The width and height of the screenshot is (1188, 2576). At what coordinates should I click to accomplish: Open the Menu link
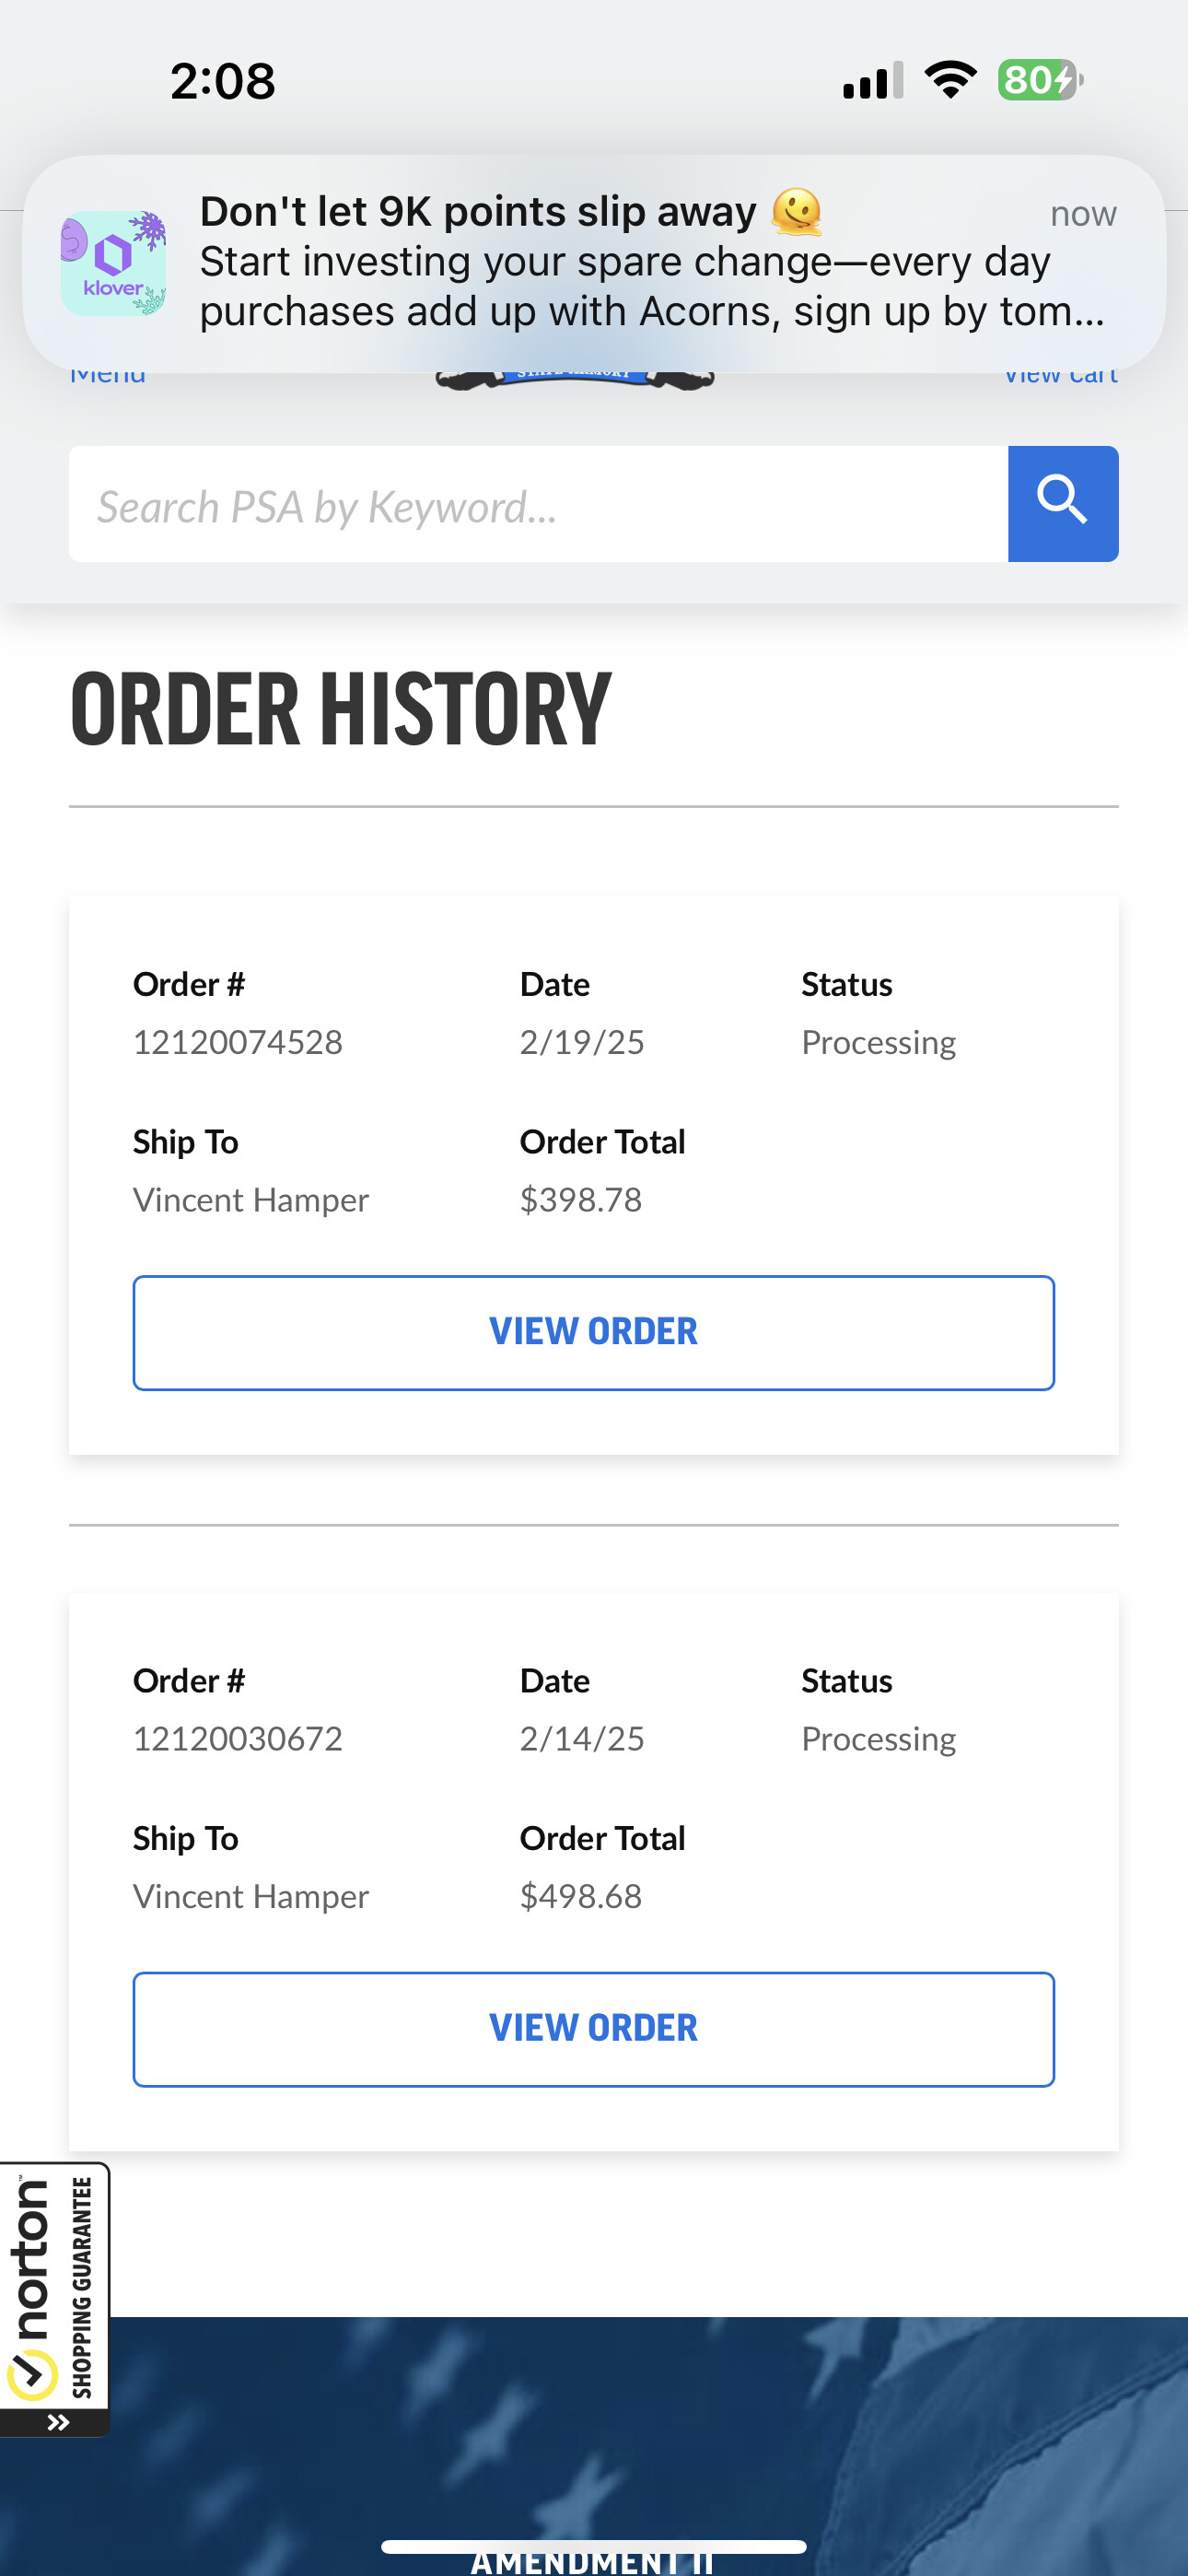pyautogui.click(x=108, y=373)
